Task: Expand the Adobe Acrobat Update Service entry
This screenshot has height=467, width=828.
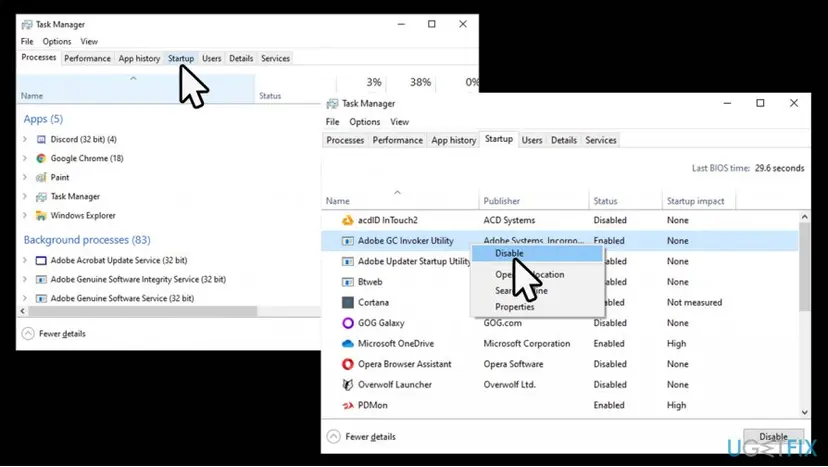Action: pyautogui.click(x=25, y=260)
